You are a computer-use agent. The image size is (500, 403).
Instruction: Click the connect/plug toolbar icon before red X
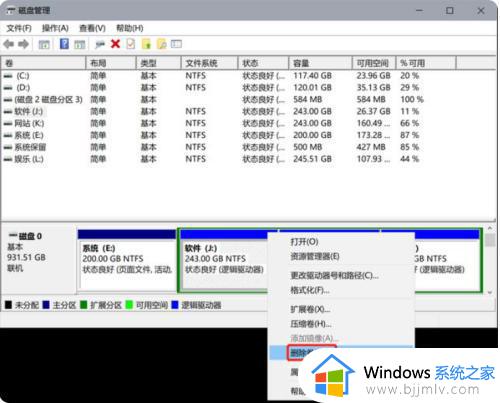[x=100, y=44]
